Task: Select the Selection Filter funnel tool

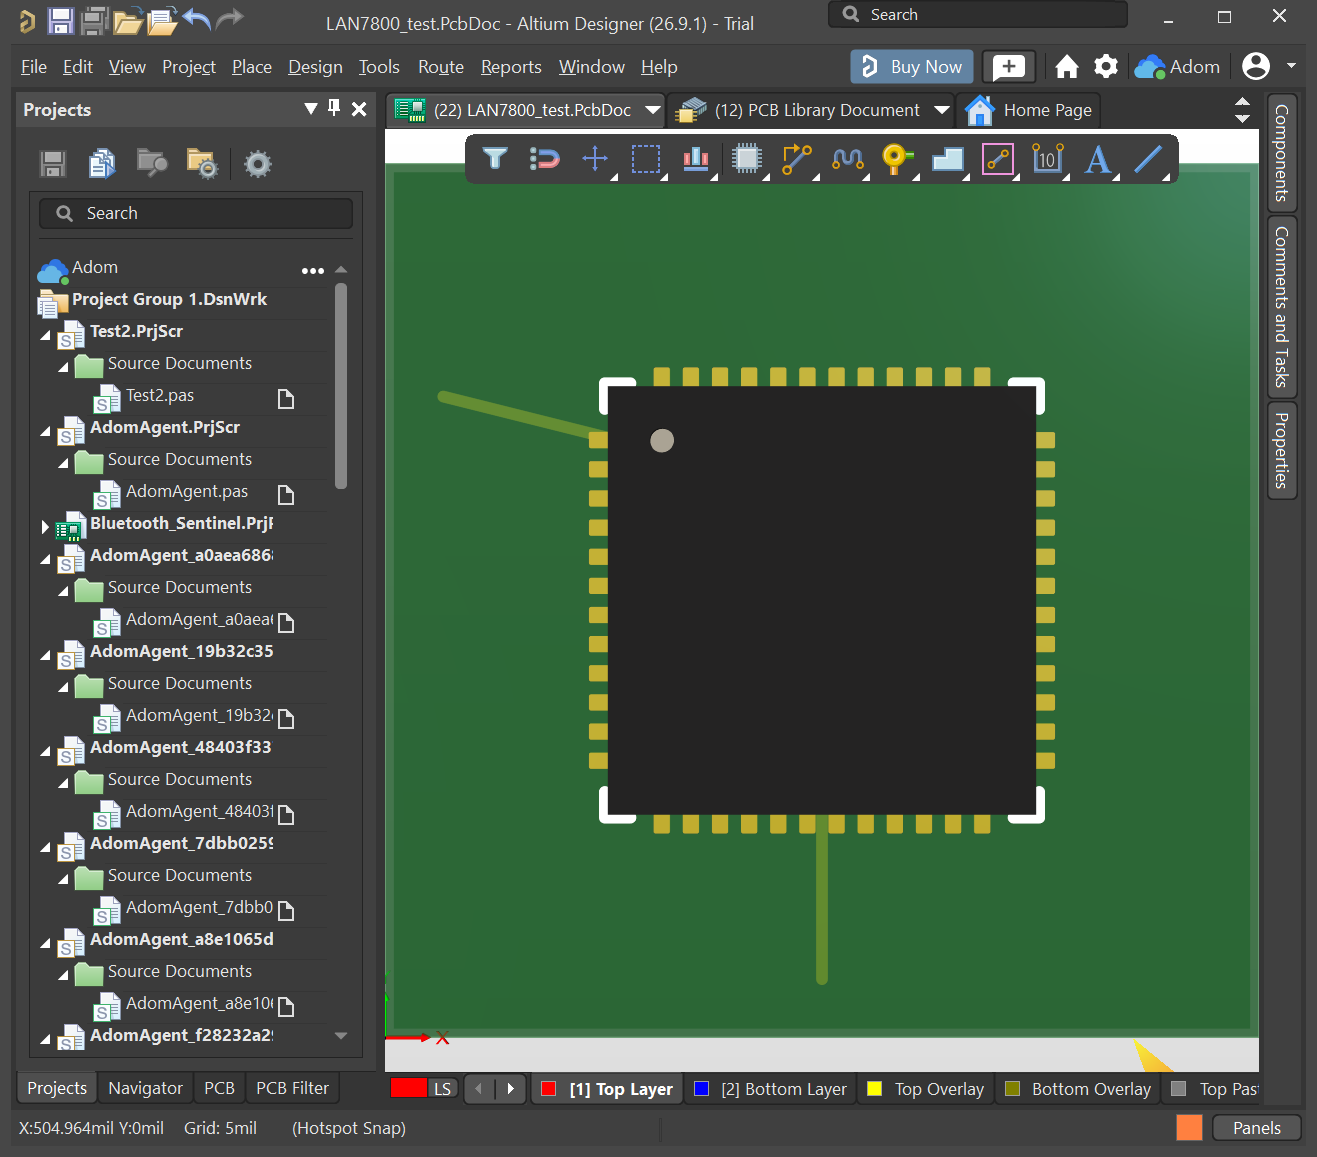Action: click(495, 158)
